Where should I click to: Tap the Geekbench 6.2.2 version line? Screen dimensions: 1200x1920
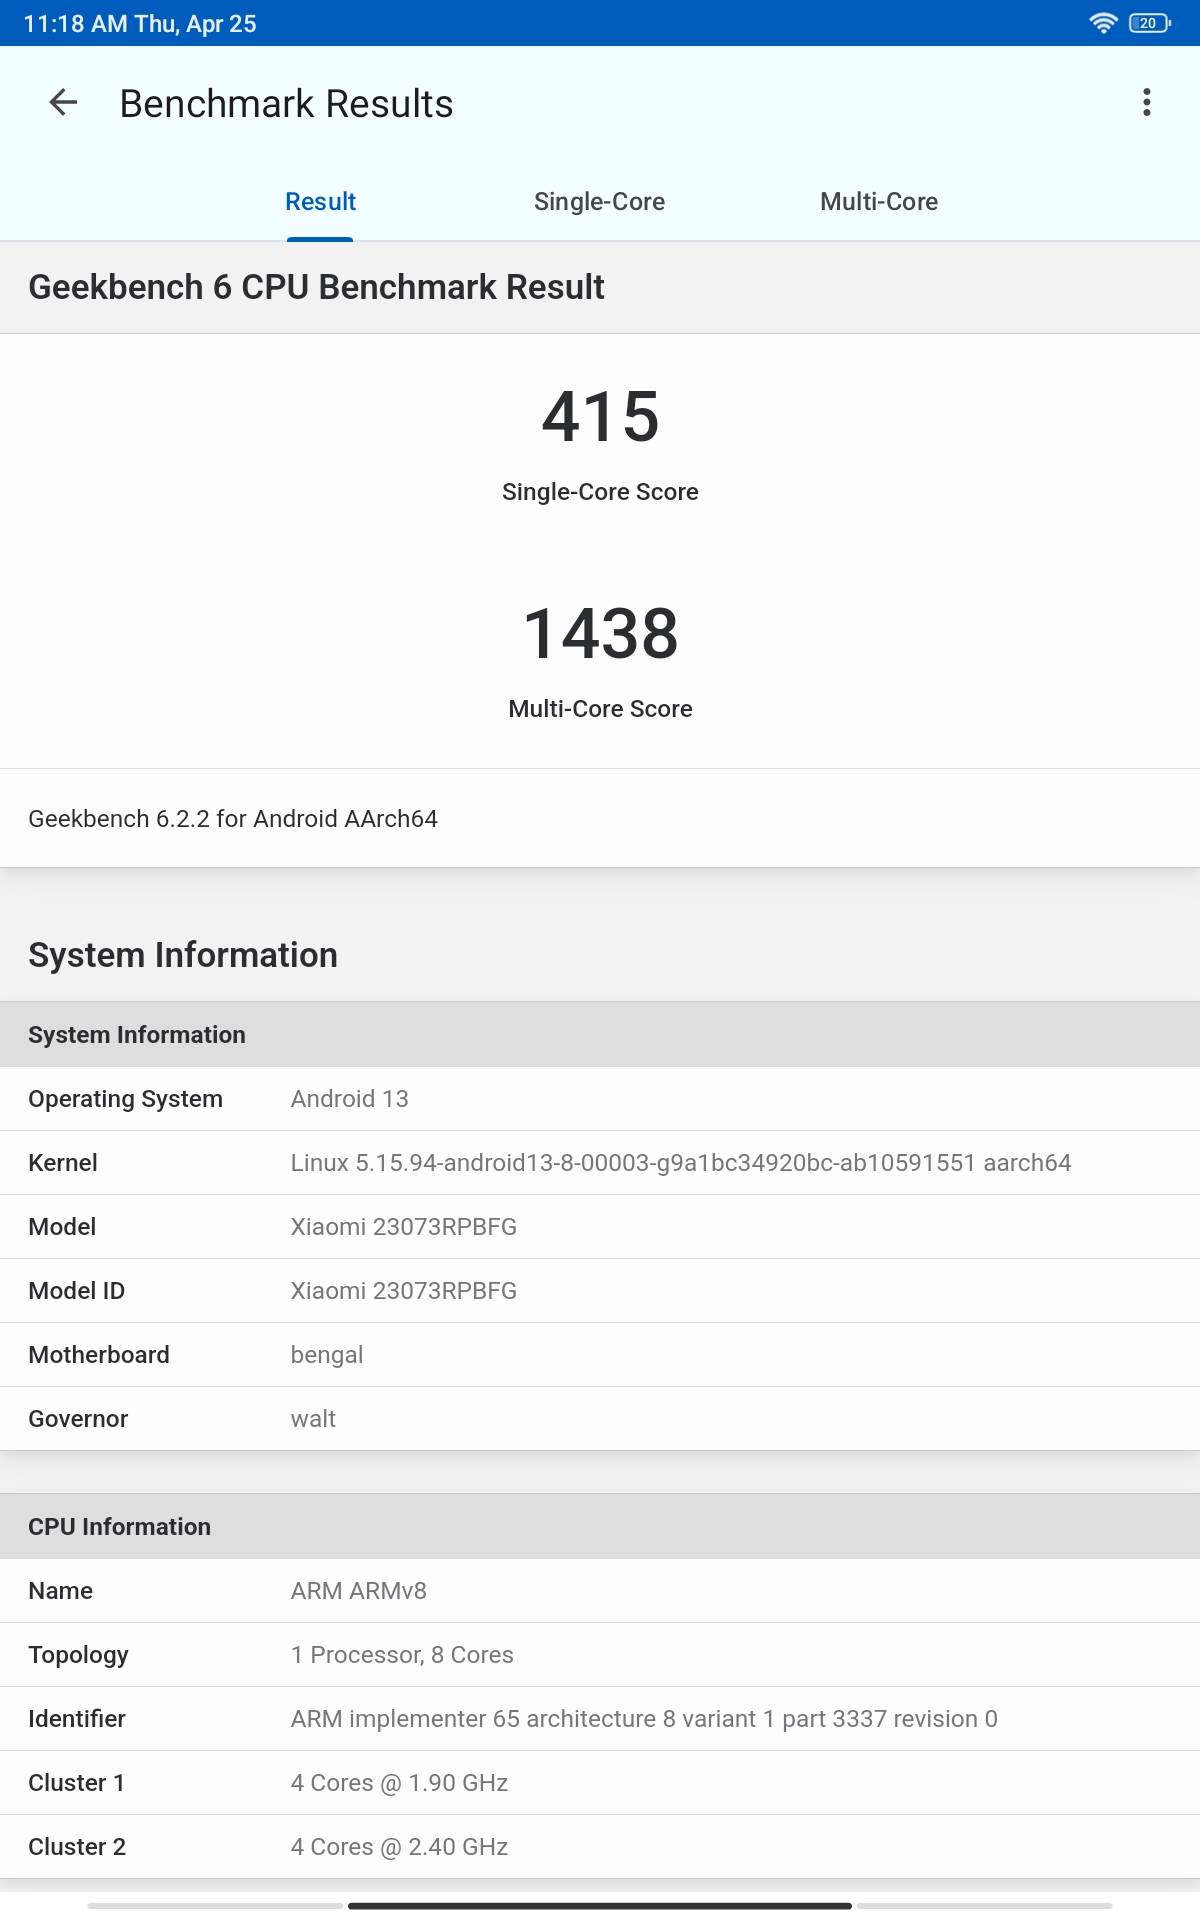point(233,819)
